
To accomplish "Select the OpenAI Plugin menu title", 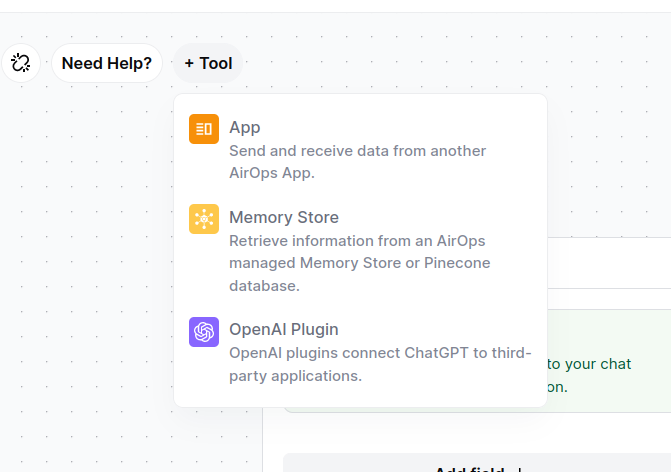I will coord(284,330).
